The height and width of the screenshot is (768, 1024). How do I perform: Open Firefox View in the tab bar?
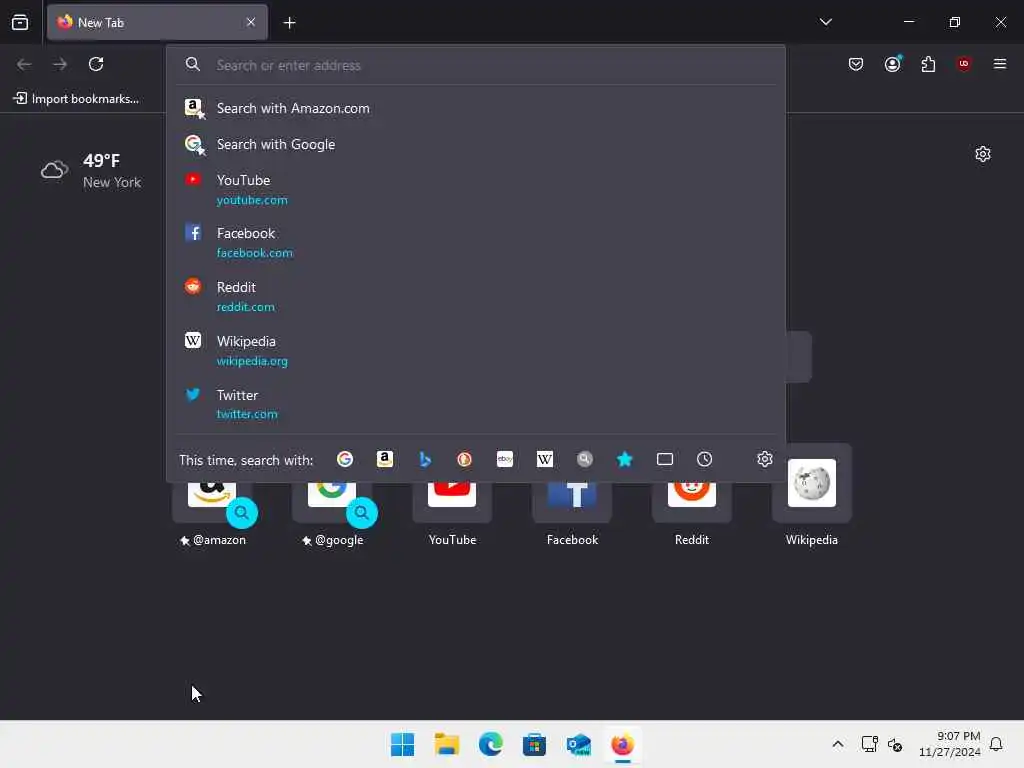20,22
